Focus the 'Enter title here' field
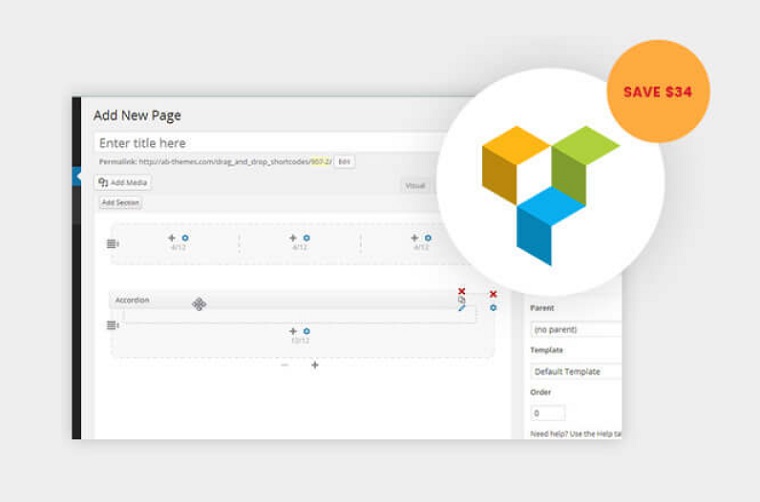Viewport: 760px width, 502px height. [269, 143]
